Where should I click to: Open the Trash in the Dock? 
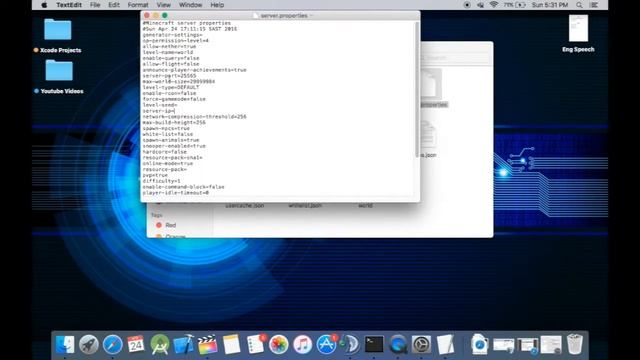click(574, 345)
